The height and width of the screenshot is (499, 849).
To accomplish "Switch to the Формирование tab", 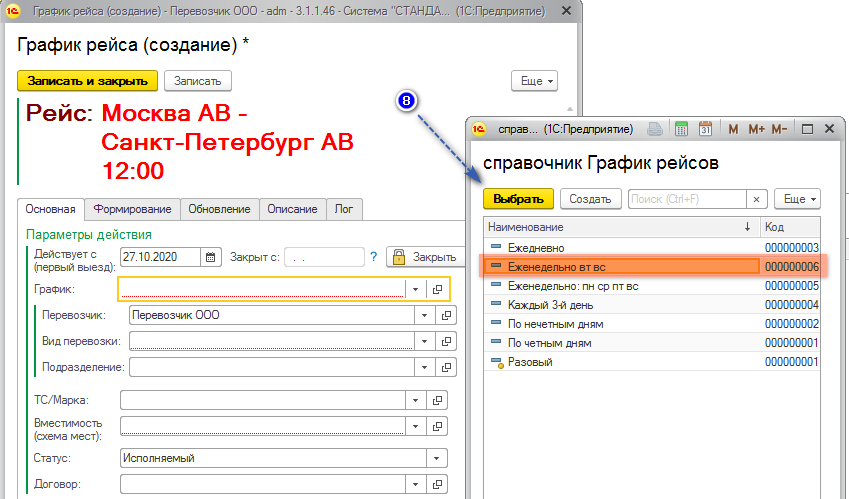I will 133,209.
